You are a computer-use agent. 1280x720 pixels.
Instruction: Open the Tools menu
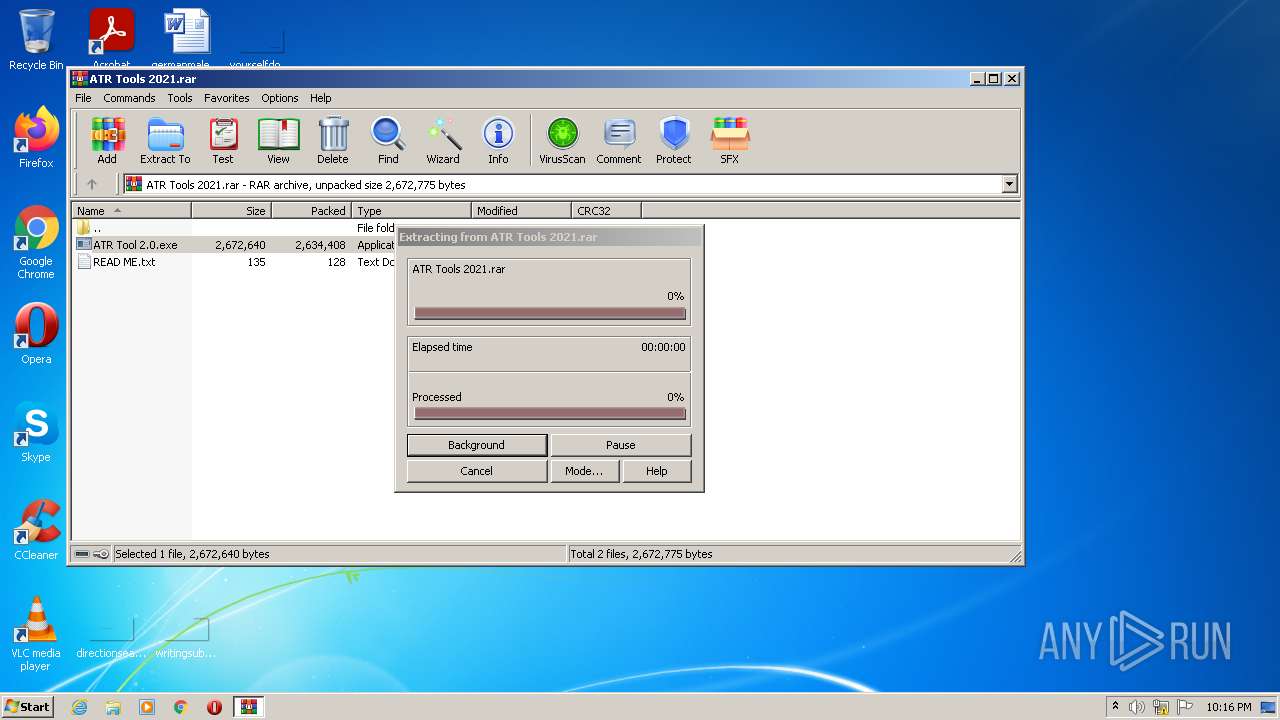(180, 98)
